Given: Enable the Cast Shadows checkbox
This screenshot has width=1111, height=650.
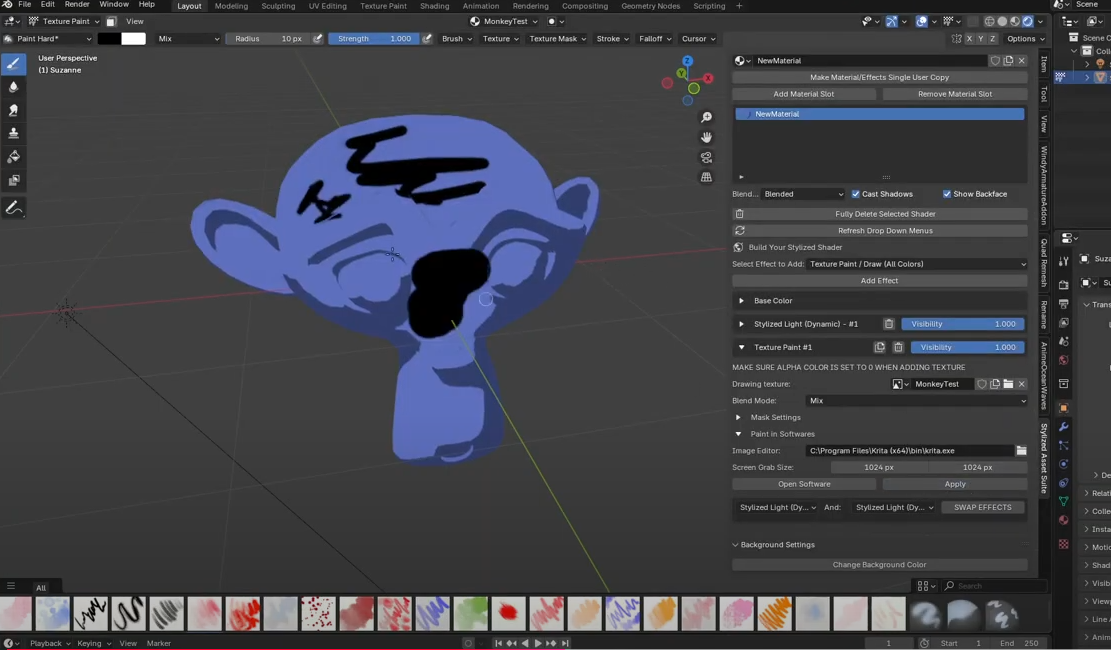Looking at the screenshot, I should pyautogui.click(x=855, y=194).
